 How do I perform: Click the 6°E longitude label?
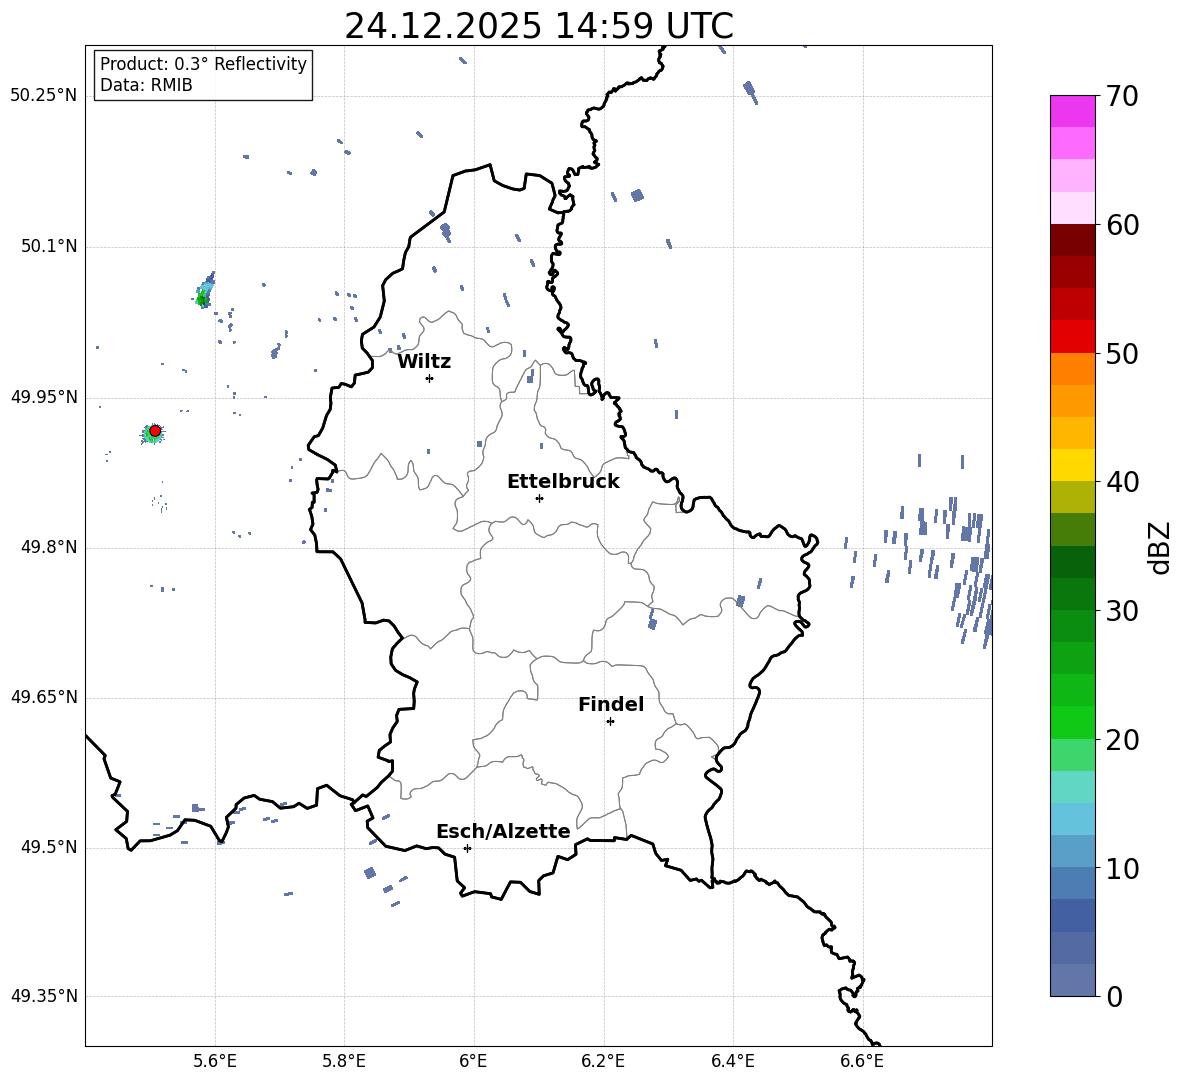click(x=473, y=1061)
